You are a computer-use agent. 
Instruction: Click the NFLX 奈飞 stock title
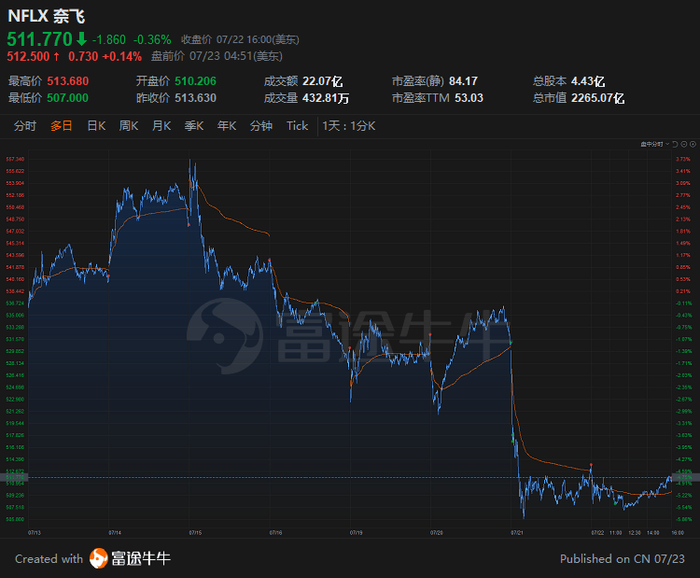[x=46, y=17]
